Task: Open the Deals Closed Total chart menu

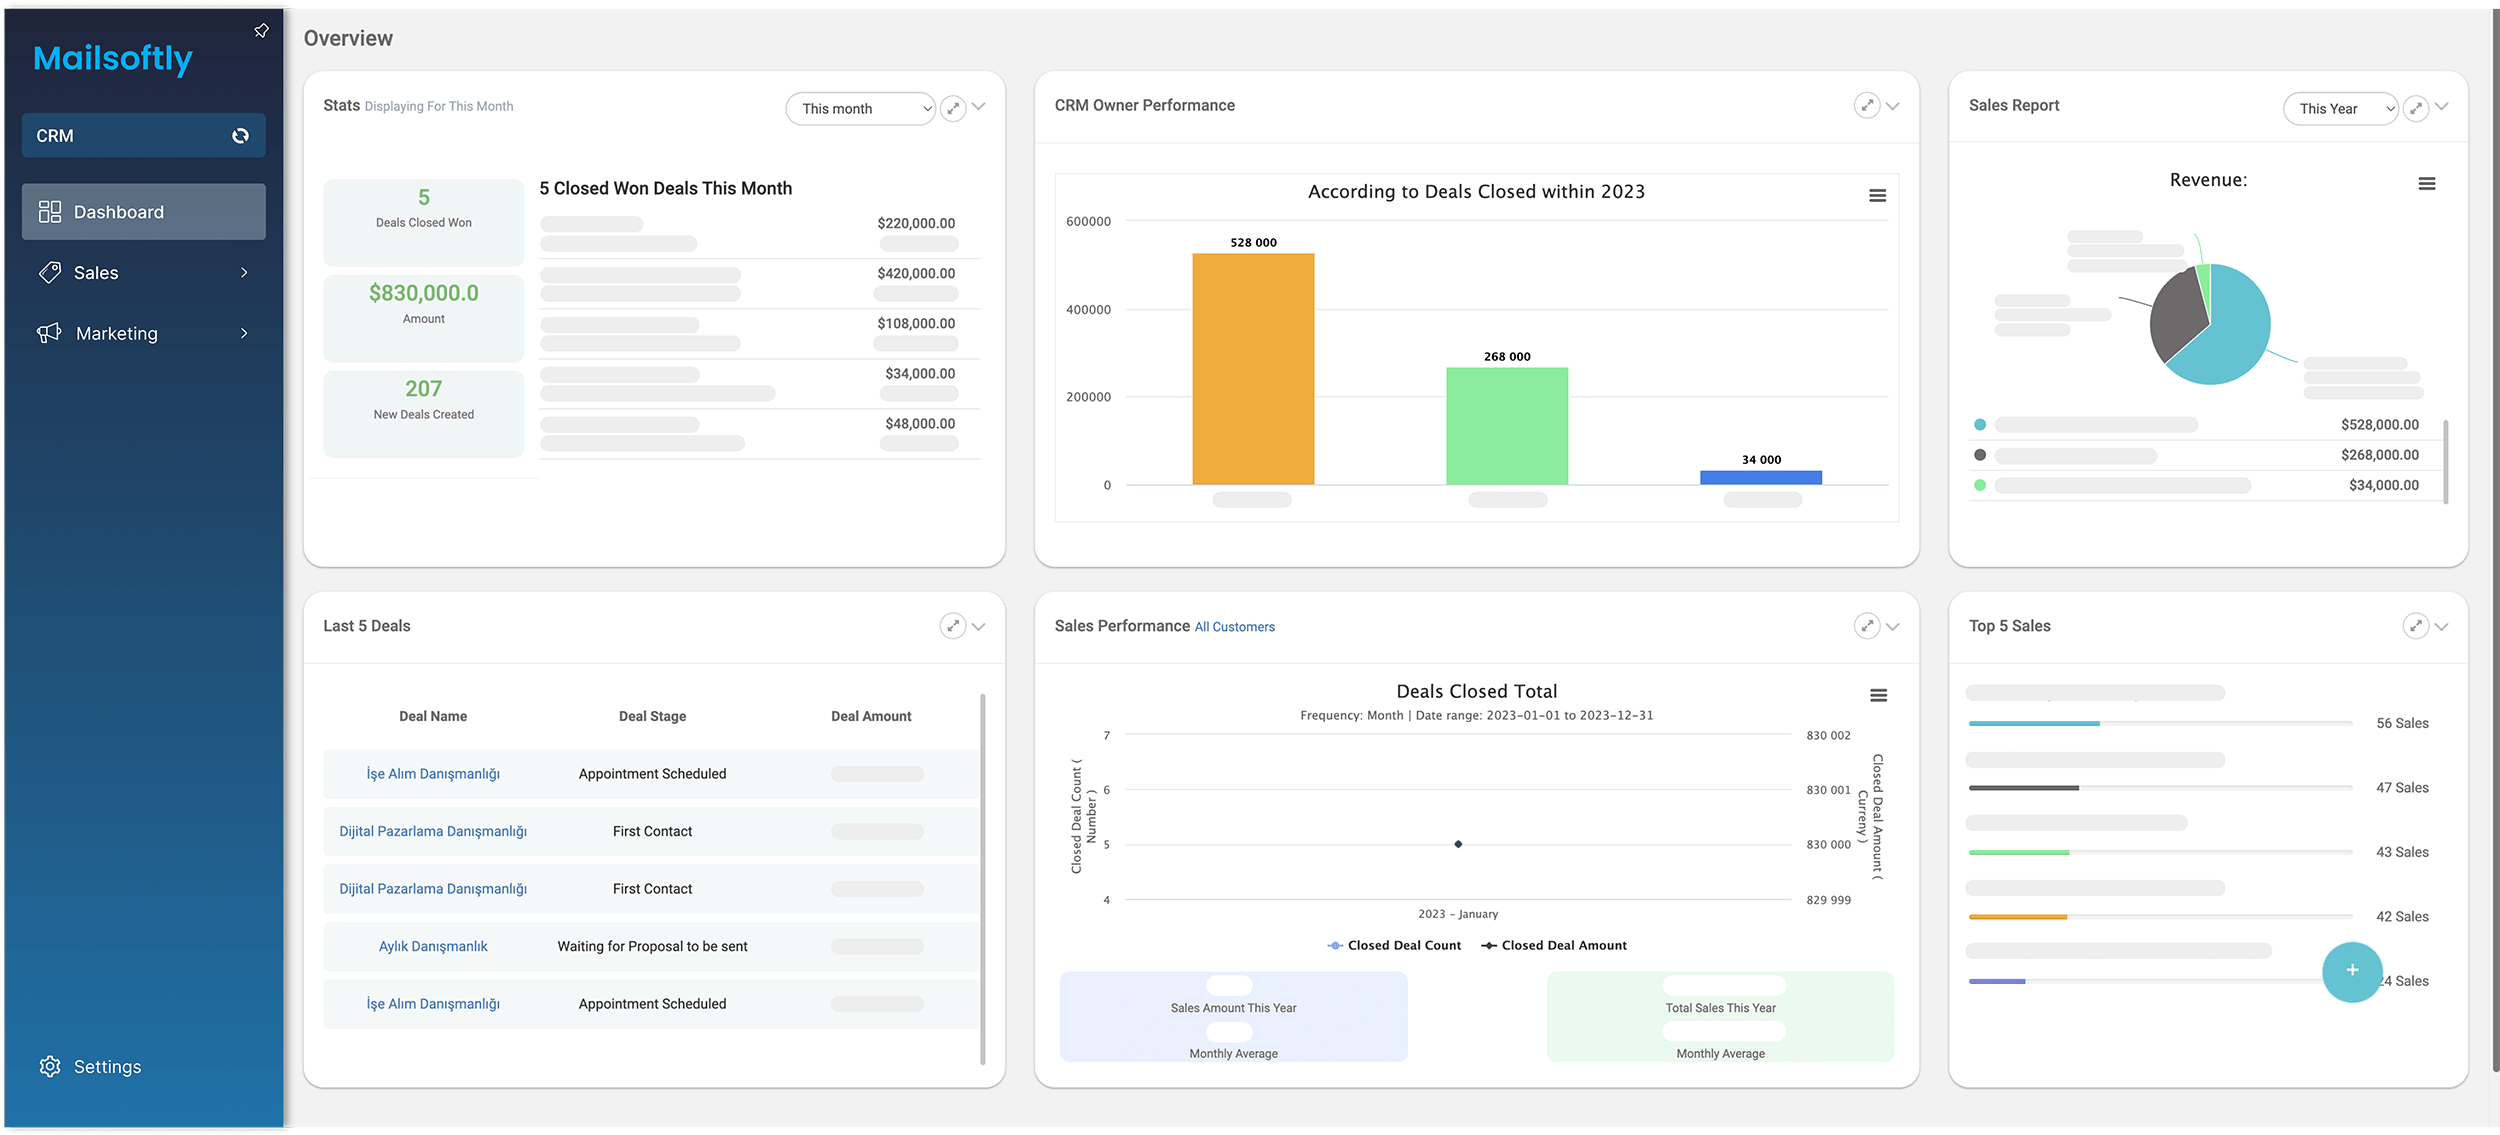Action: (1878, 695)
